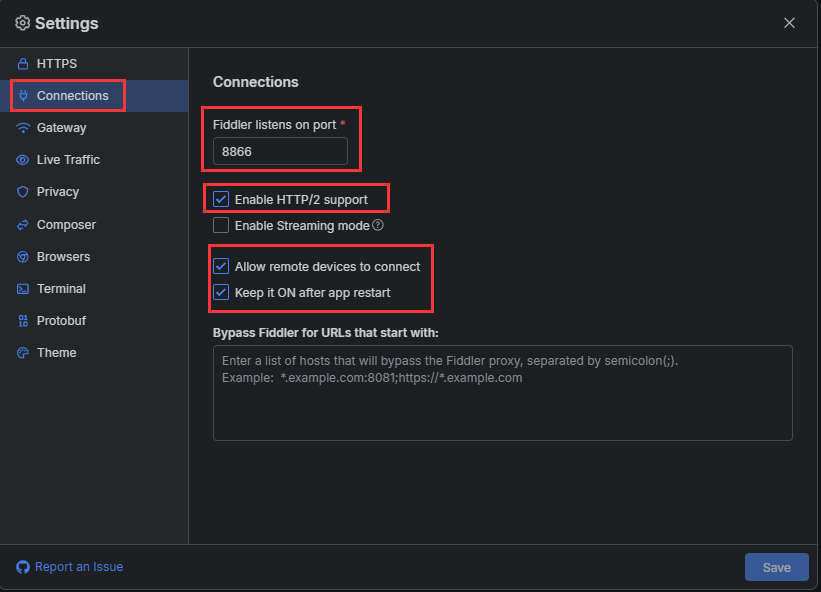
Task: Uncheck Keep it ON after app restart
Action: coord(221,292)
